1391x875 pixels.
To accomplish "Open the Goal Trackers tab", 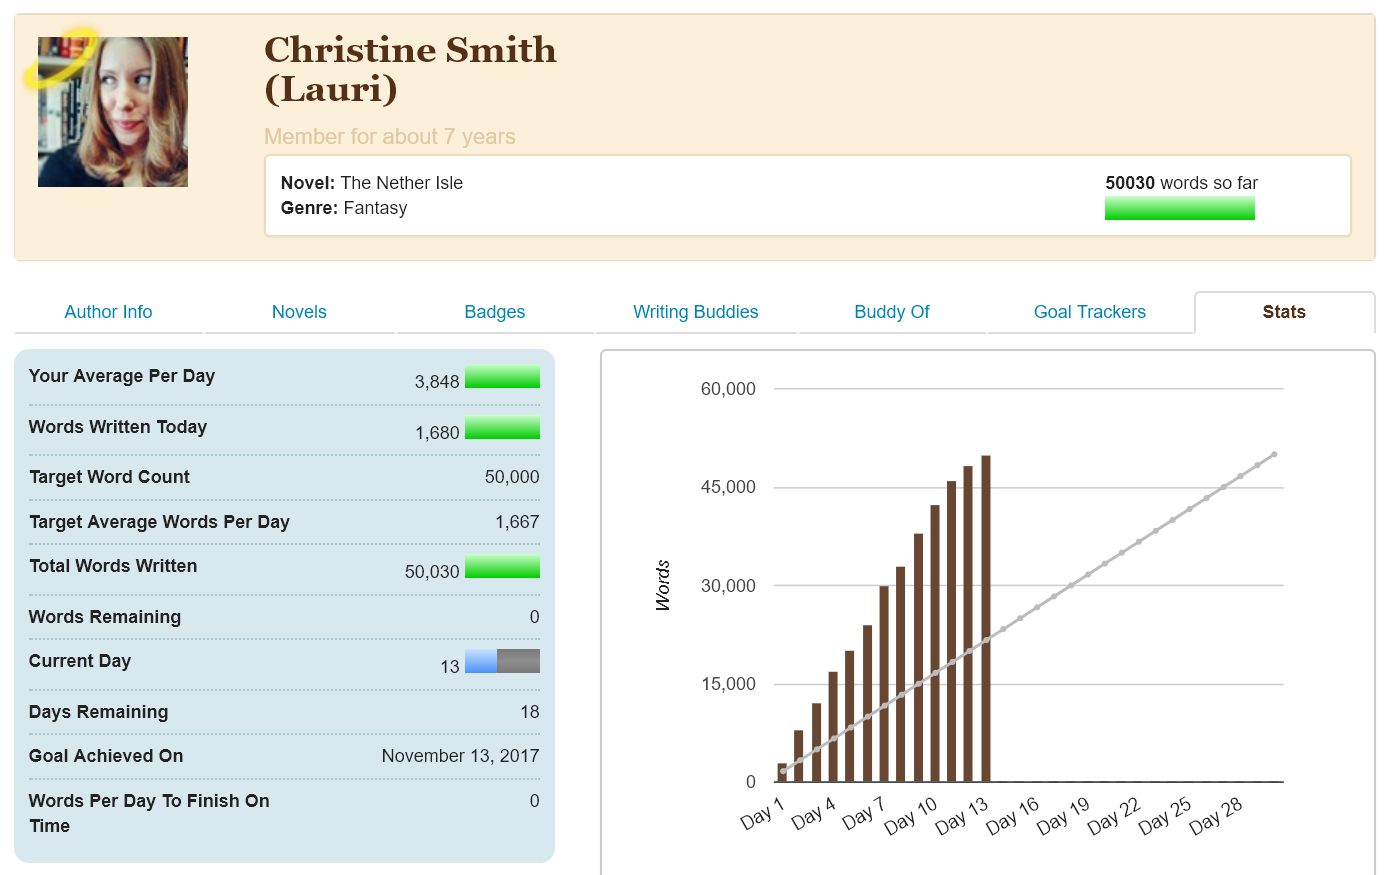I will pos(1090,312).
